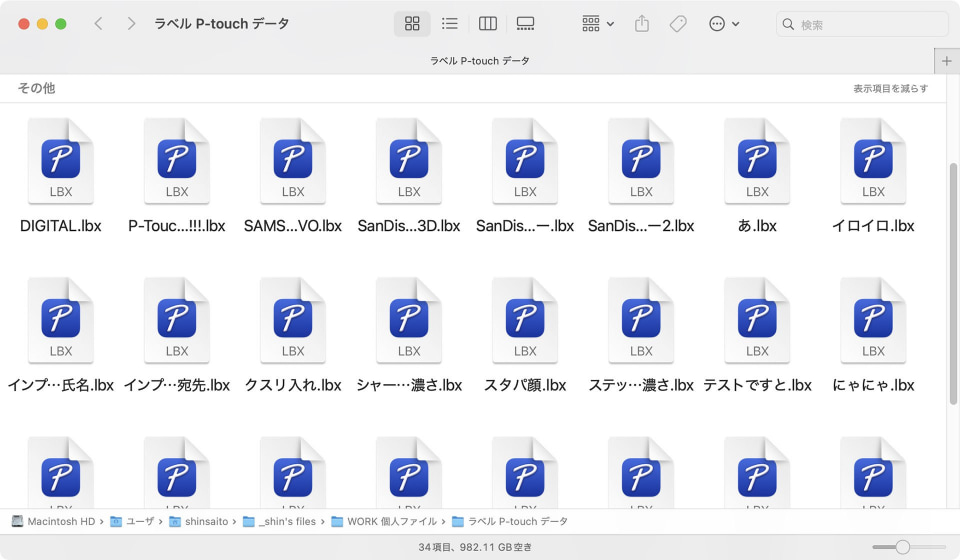960x560 pixels.
Task: Add a new tab with plus button
Action: pyautogui.click(x=947, y=61)
